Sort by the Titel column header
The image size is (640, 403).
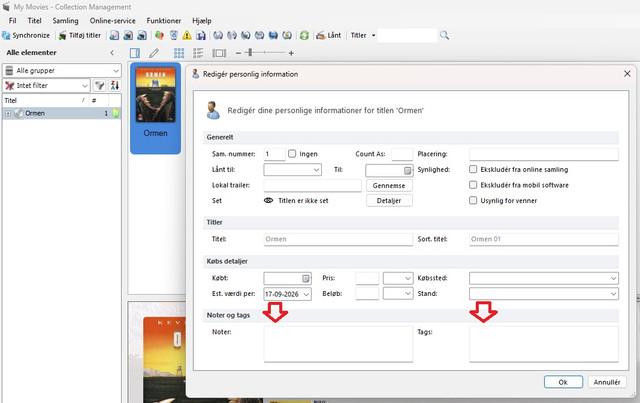[46, 100]
